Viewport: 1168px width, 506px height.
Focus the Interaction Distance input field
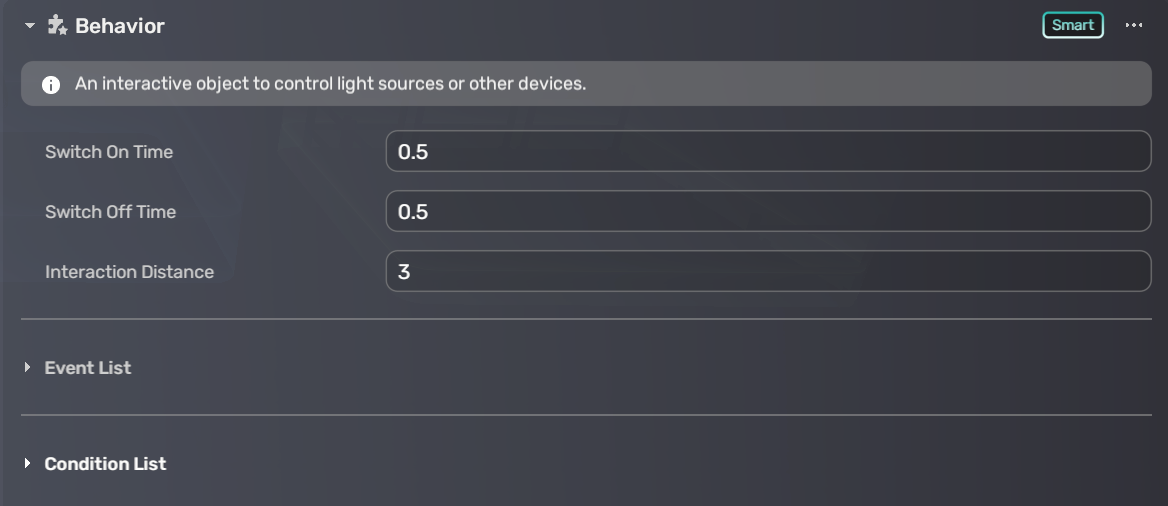pyautogui.click(x=767, y=272)
